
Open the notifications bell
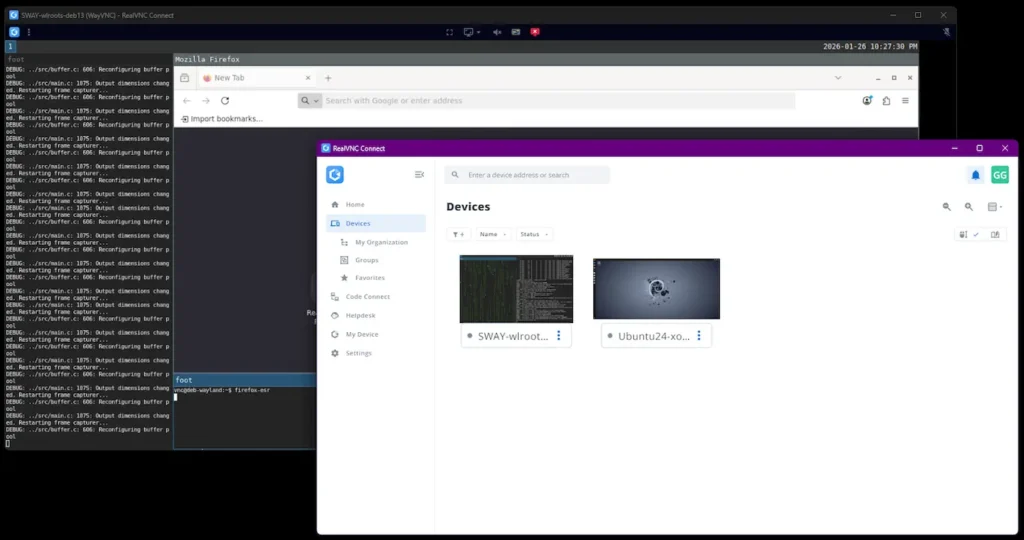[x=975, y=175]
